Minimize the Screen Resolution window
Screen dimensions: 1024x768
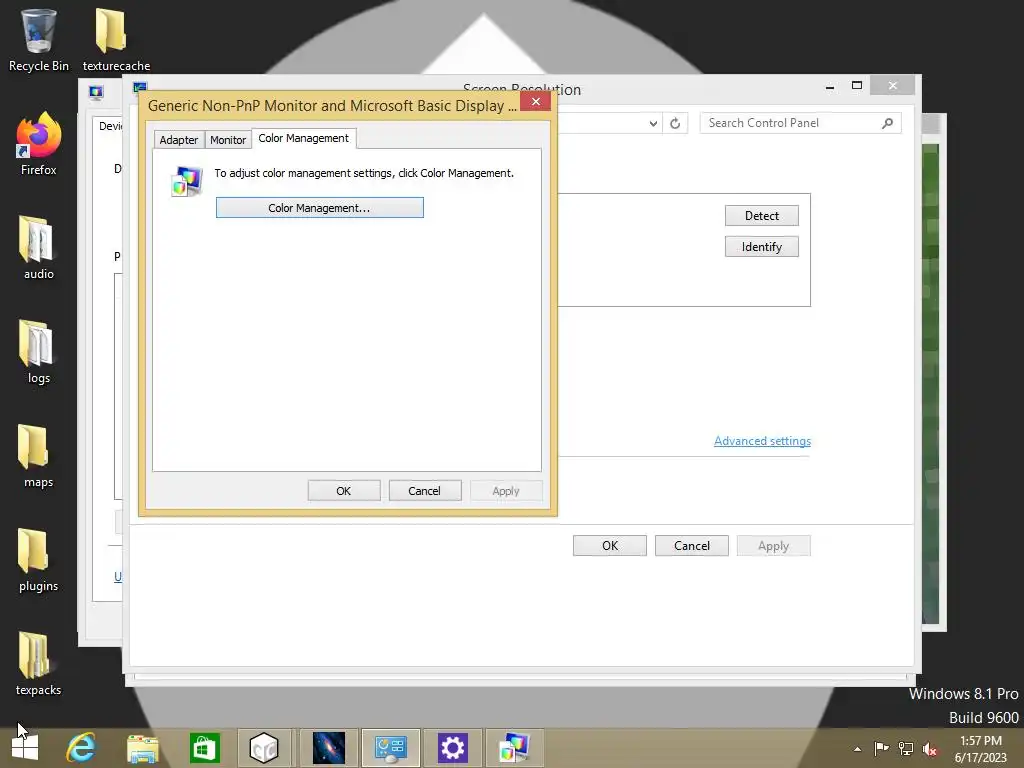pyautogui.click(x=829, y=86)
